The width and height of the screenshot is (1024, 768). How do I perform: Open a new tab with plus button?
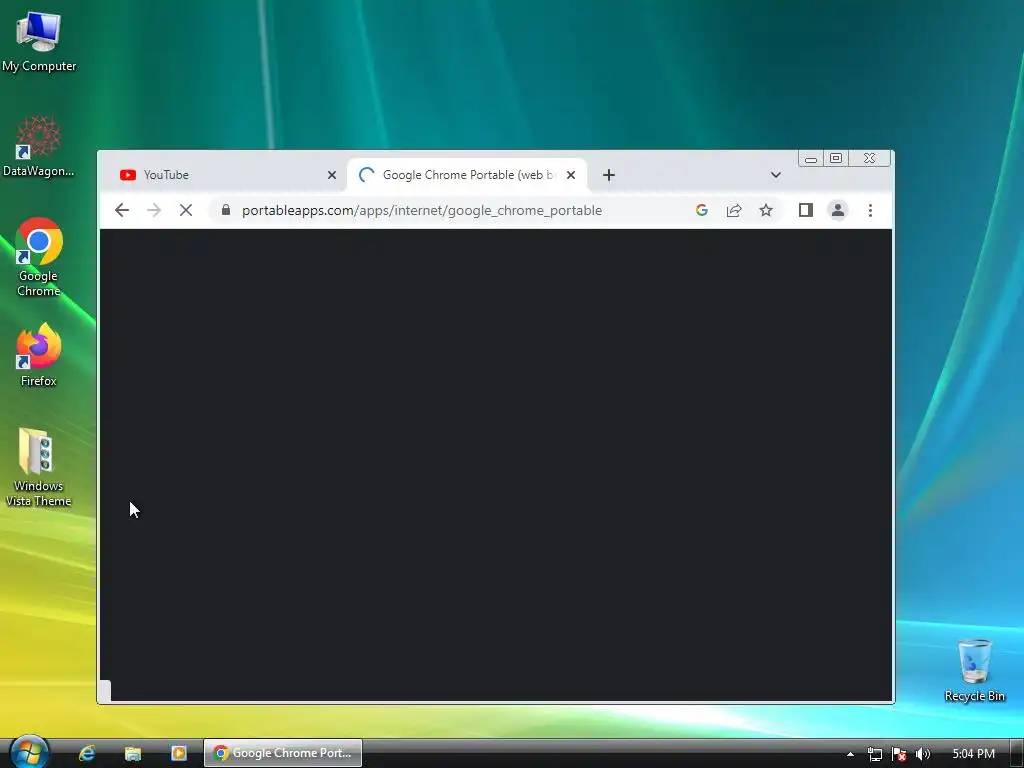click(609, 175)
